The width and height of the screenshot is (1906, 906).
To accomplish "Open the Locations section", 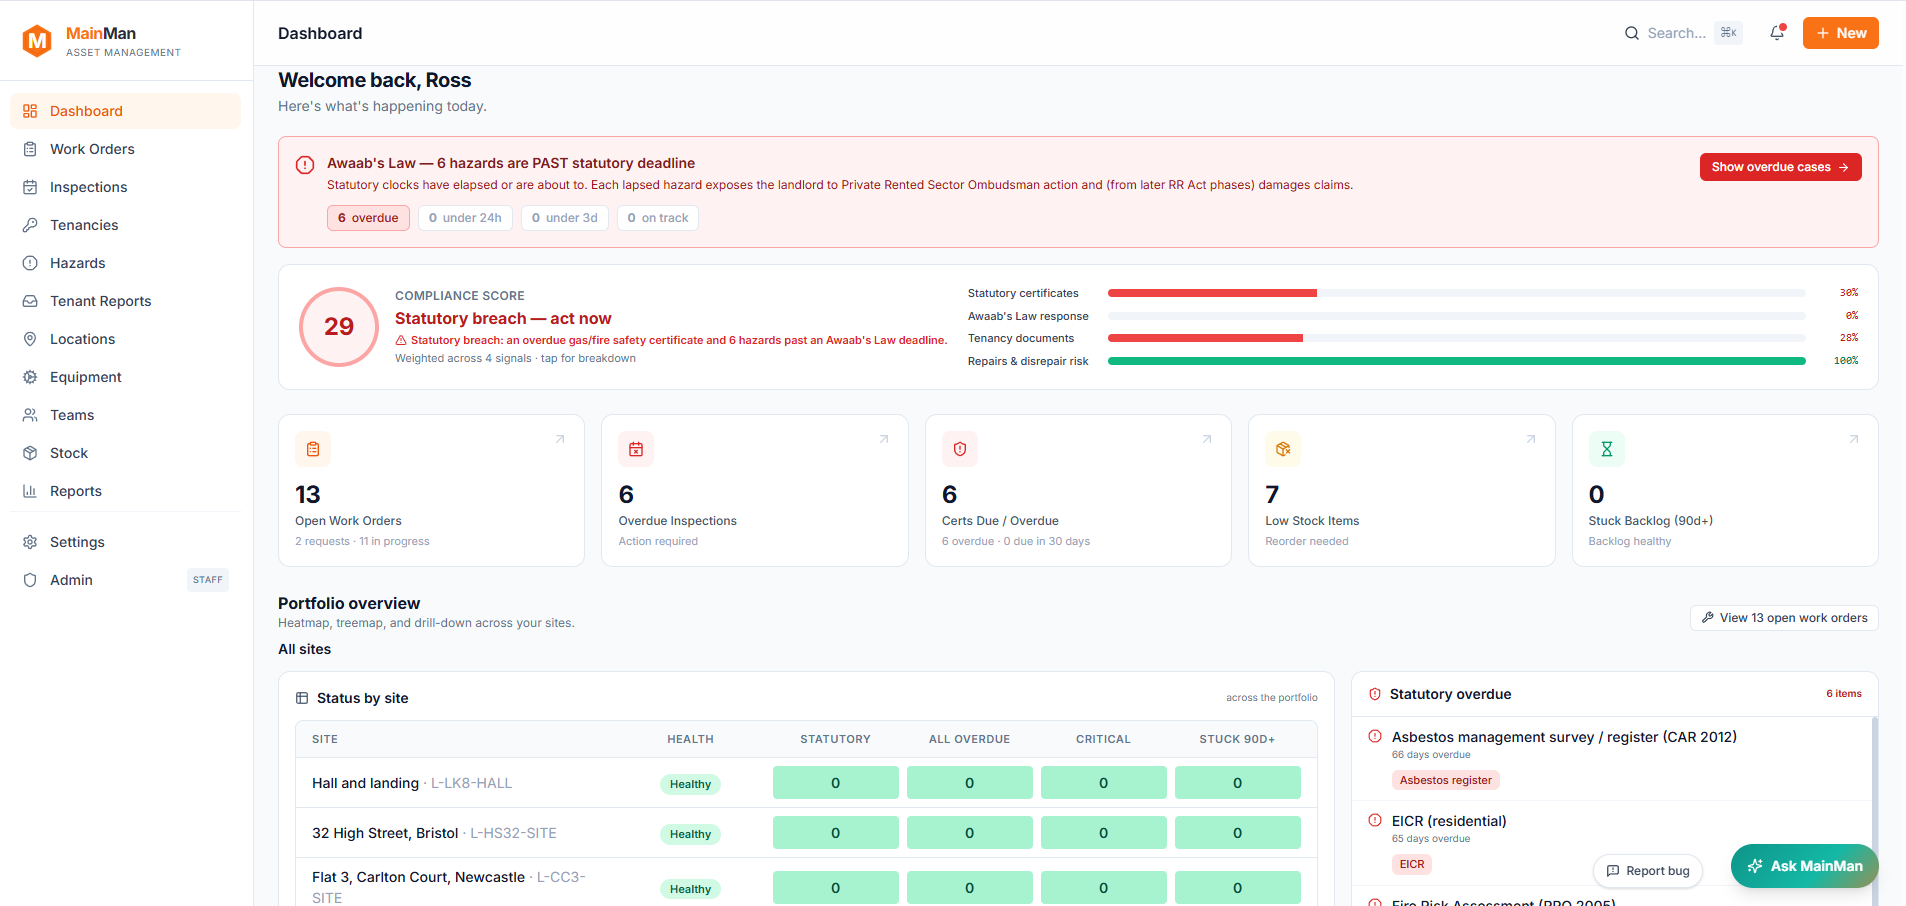I will click(x=125, y=339).
